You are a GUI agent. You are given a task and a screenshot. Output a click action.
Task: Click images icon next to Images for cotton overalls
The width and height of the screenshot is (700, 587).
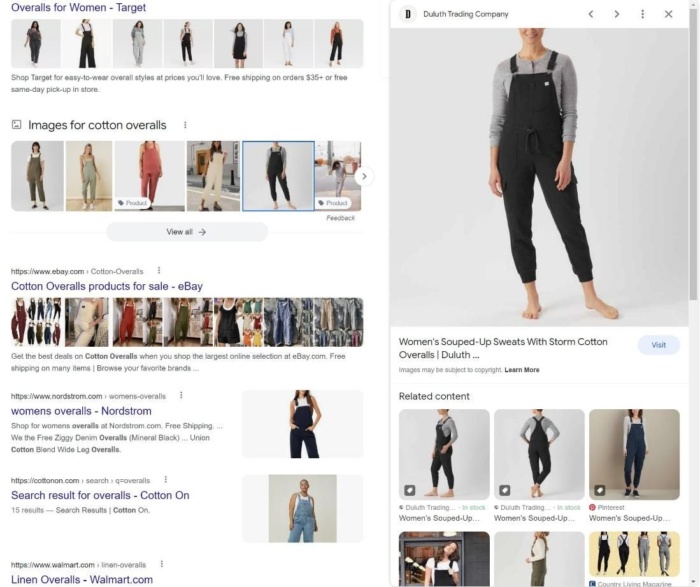(x=17, y=125)
